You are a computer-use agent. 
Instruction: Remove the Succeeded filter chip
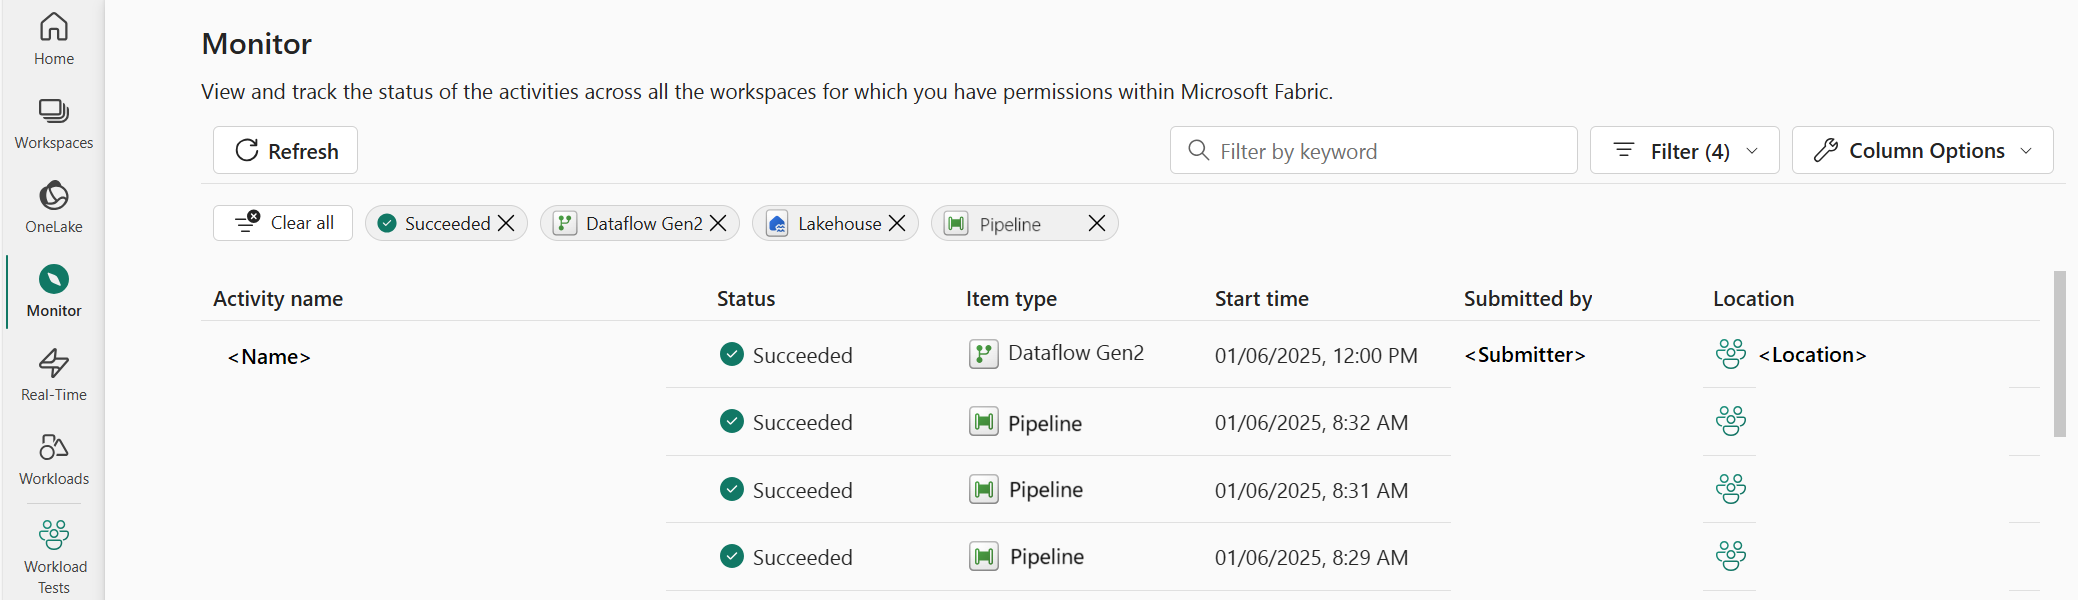click(x=506, y=223)
